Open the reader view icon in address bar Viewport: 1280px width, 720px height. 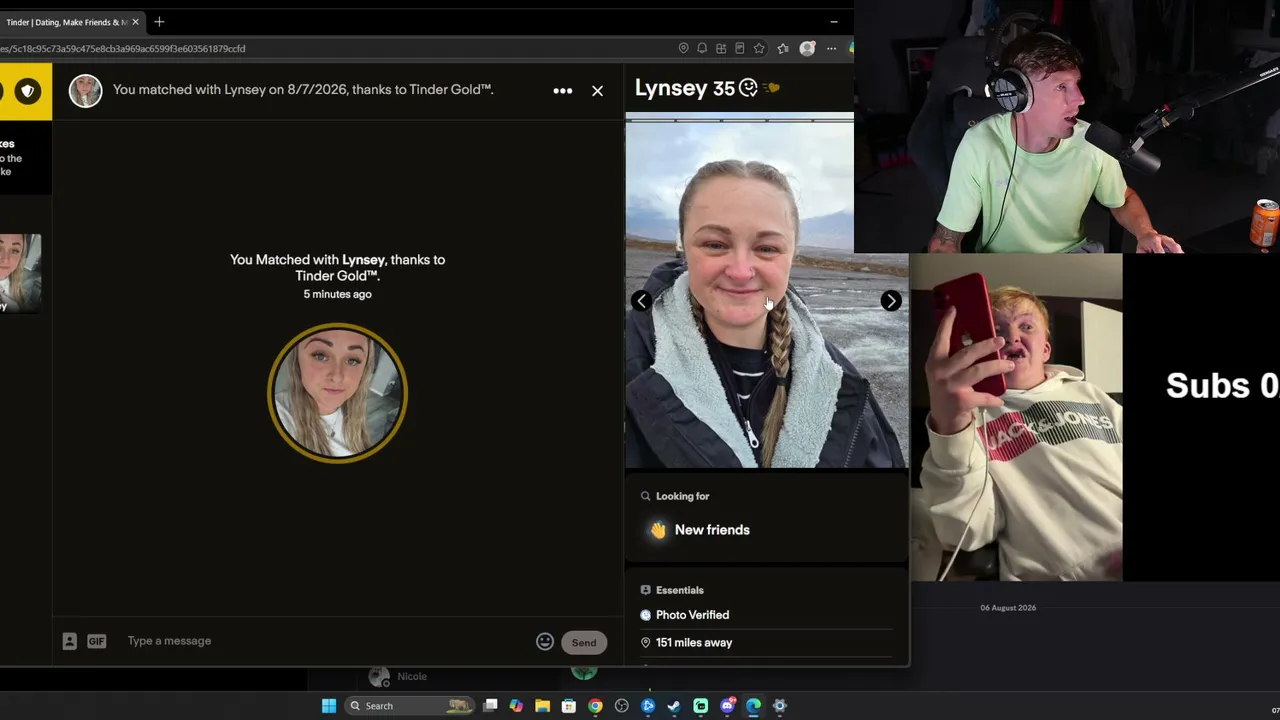click(740, 48)
